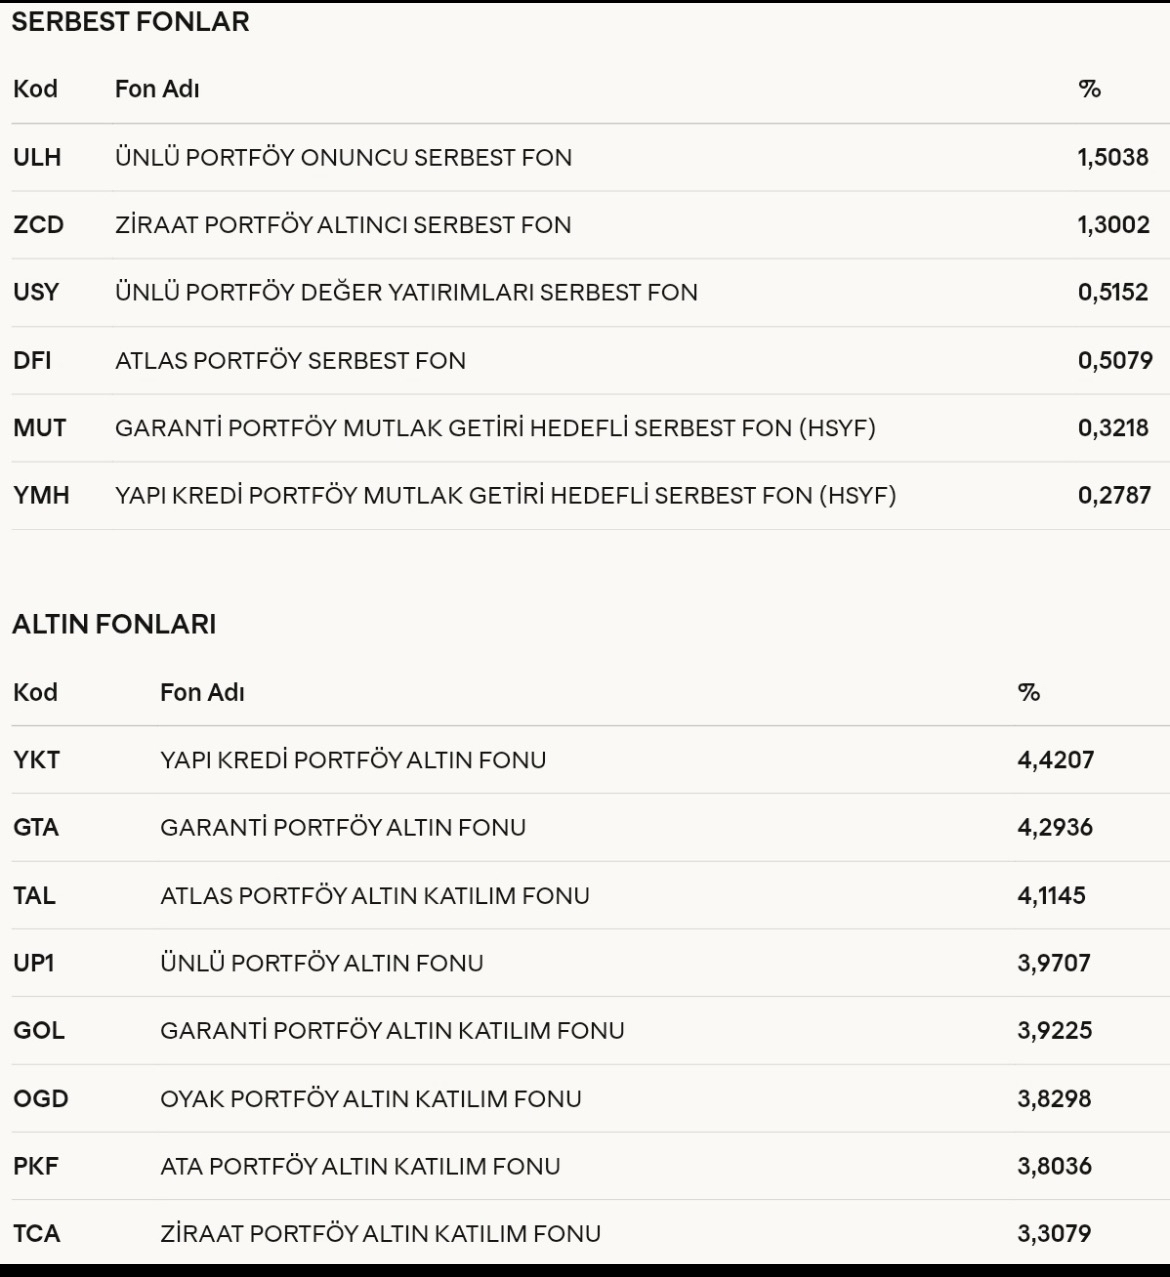Click the USY fund code

point(36,292)
